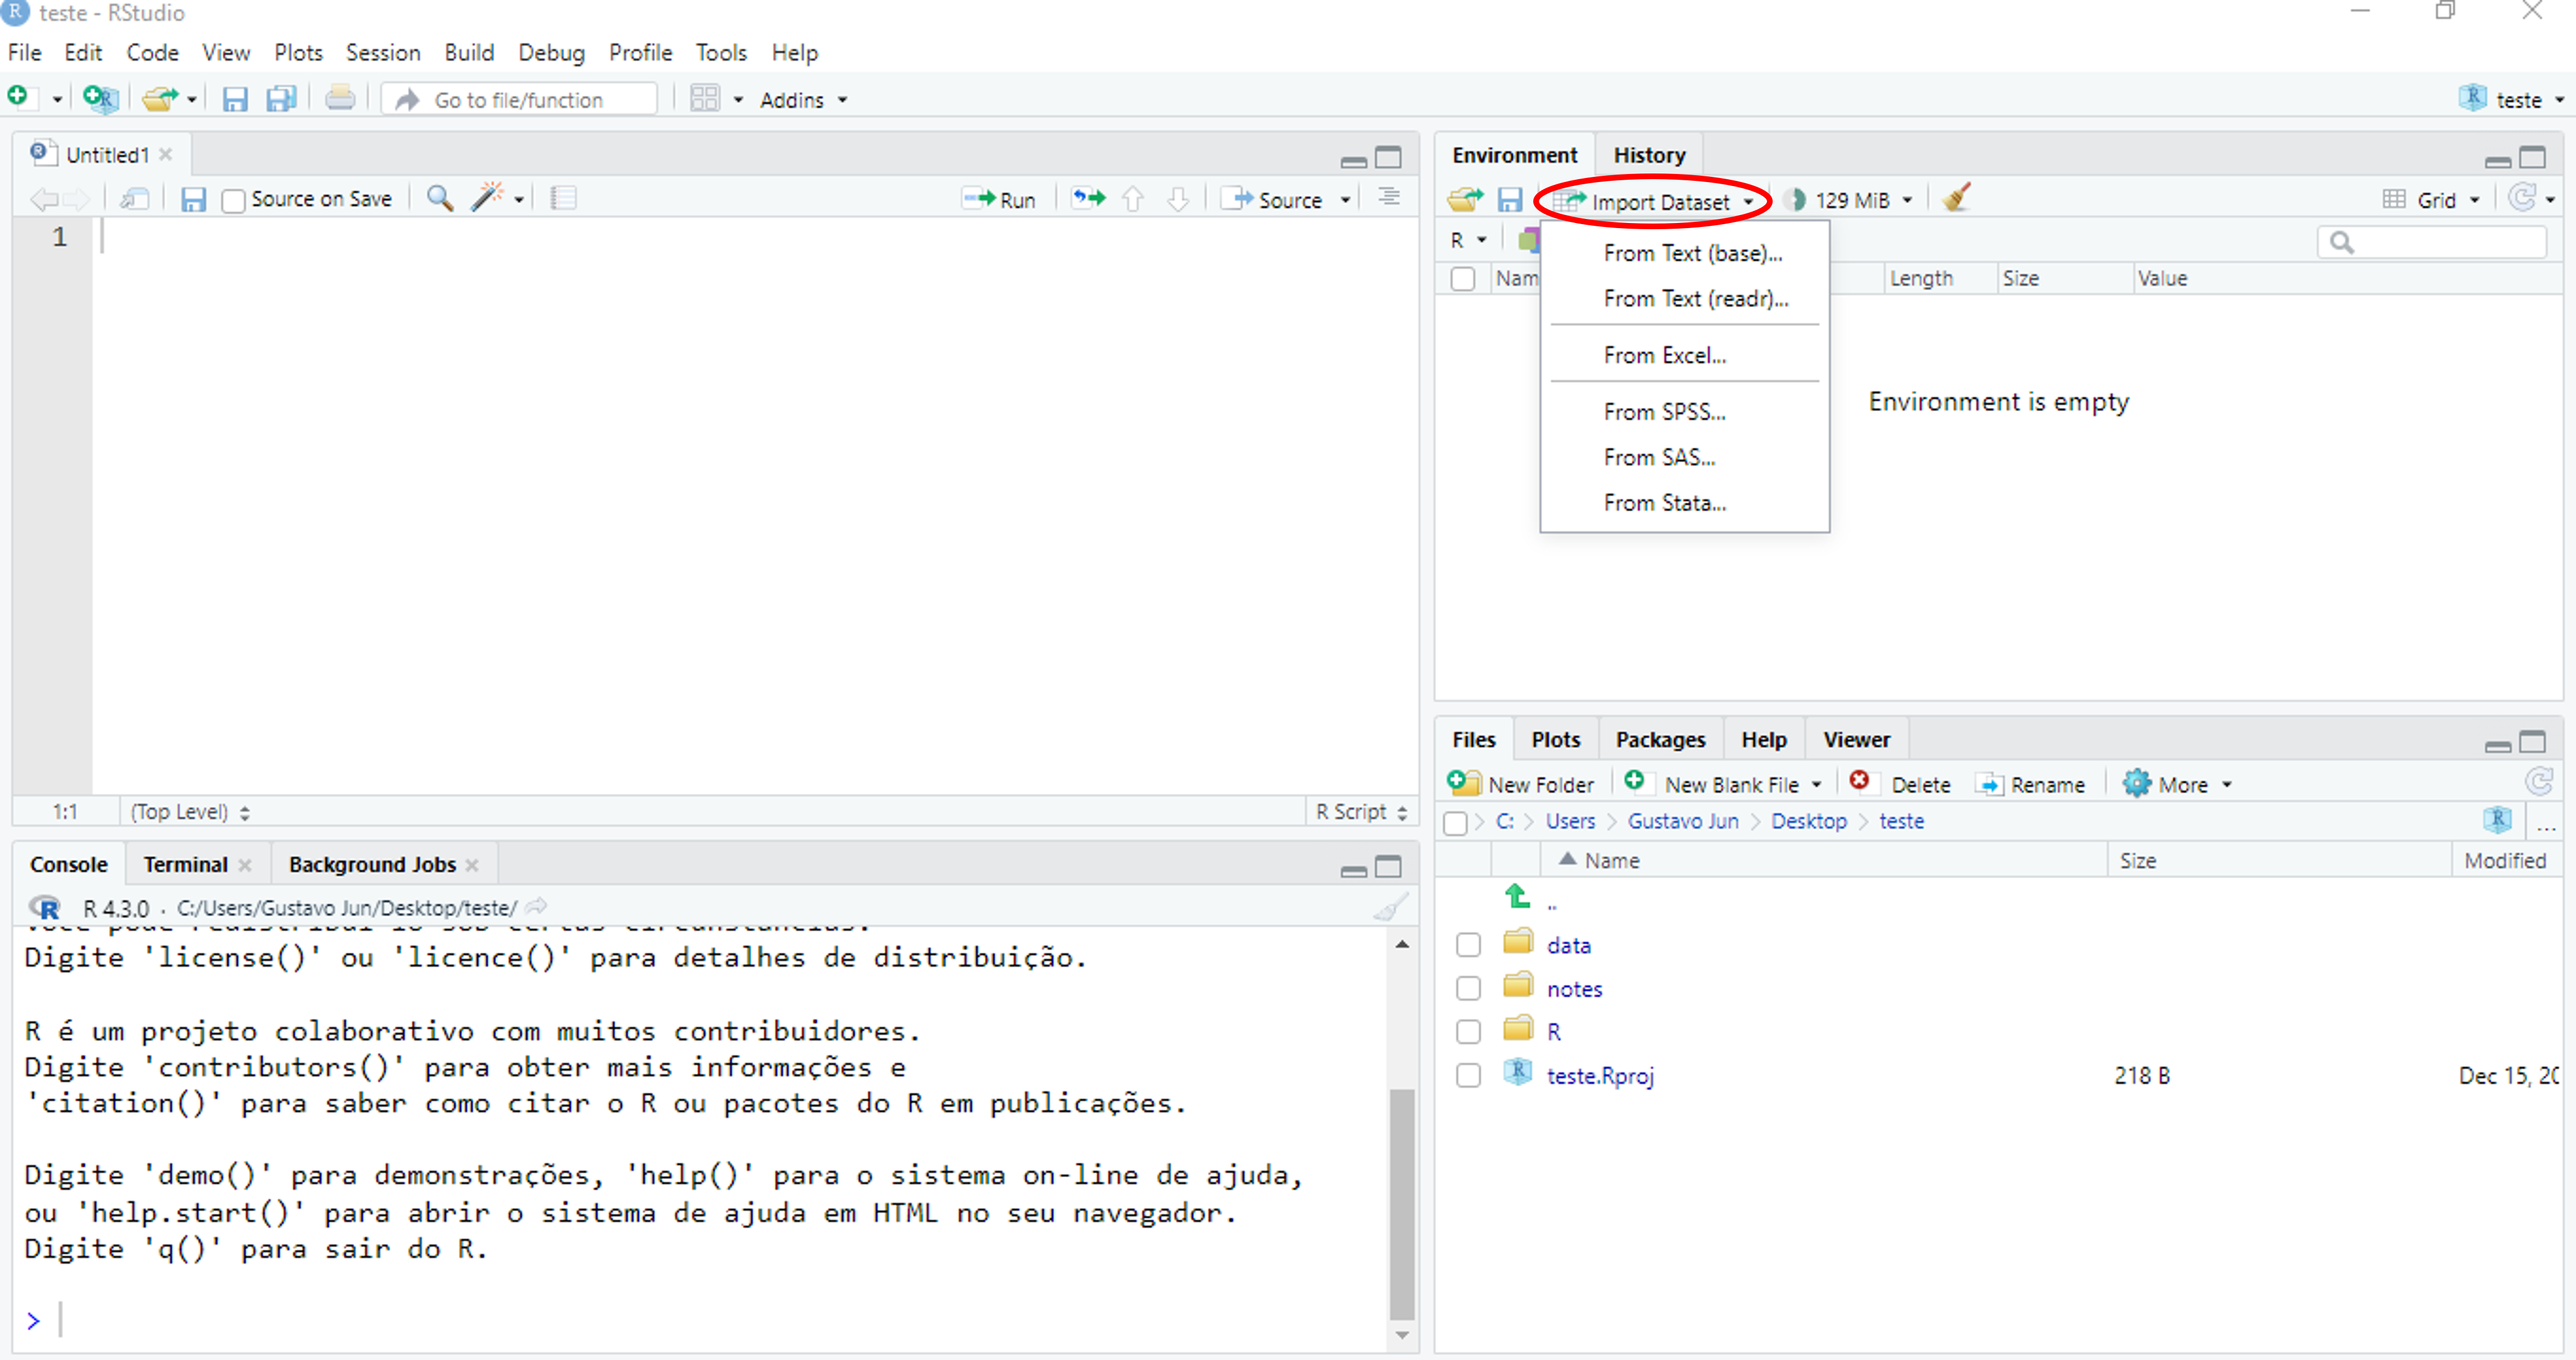2576x1360 pixels.
Task: Click the Re-run previous code icon
Action: (1088, 198)
